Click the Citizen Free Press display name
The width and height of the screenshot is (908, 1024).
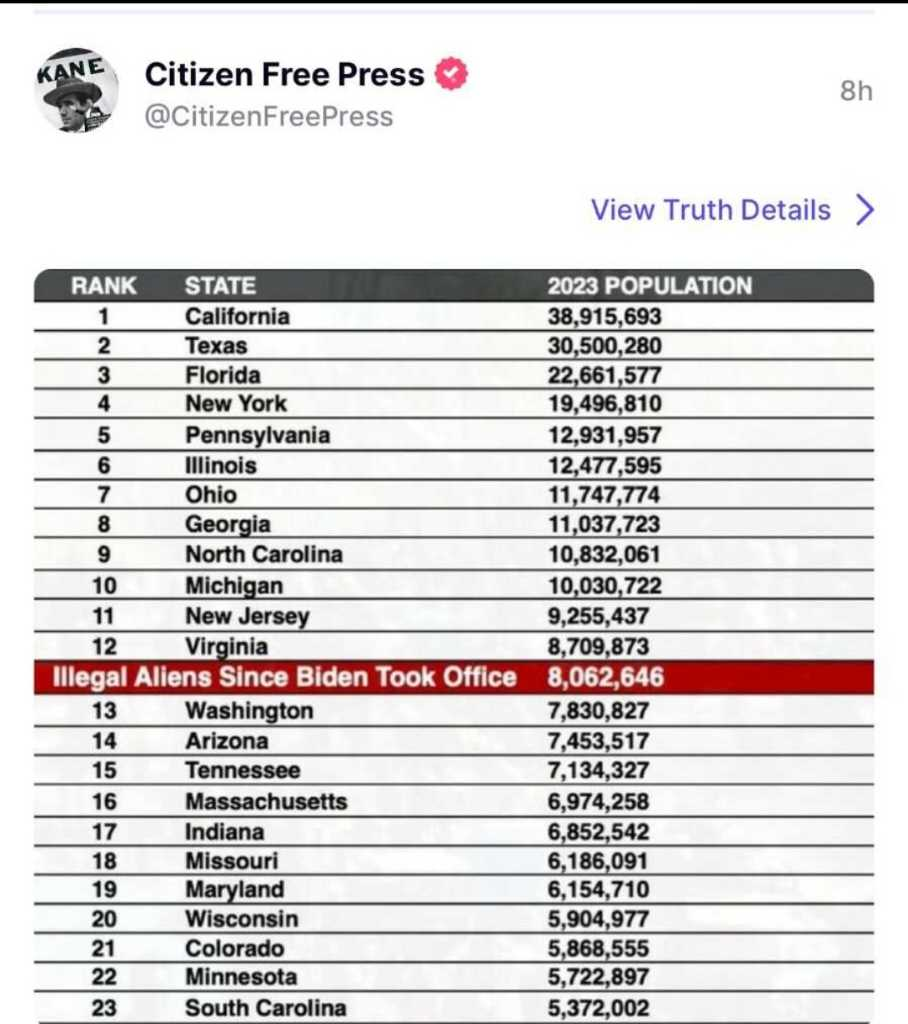pyautogui.click(x=284, y=74)
